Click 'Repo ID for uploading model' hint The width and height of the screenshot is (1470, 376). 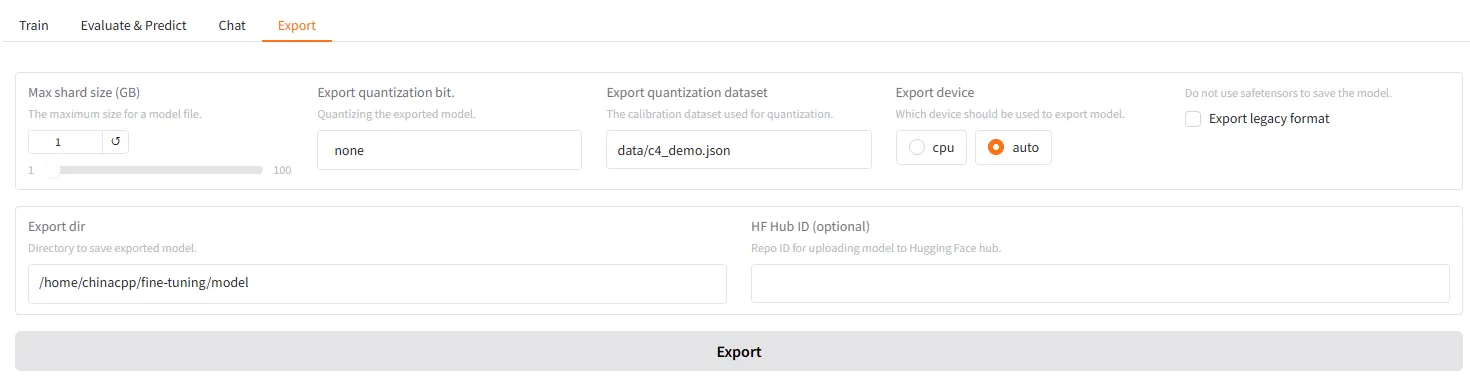coord(876,248)
